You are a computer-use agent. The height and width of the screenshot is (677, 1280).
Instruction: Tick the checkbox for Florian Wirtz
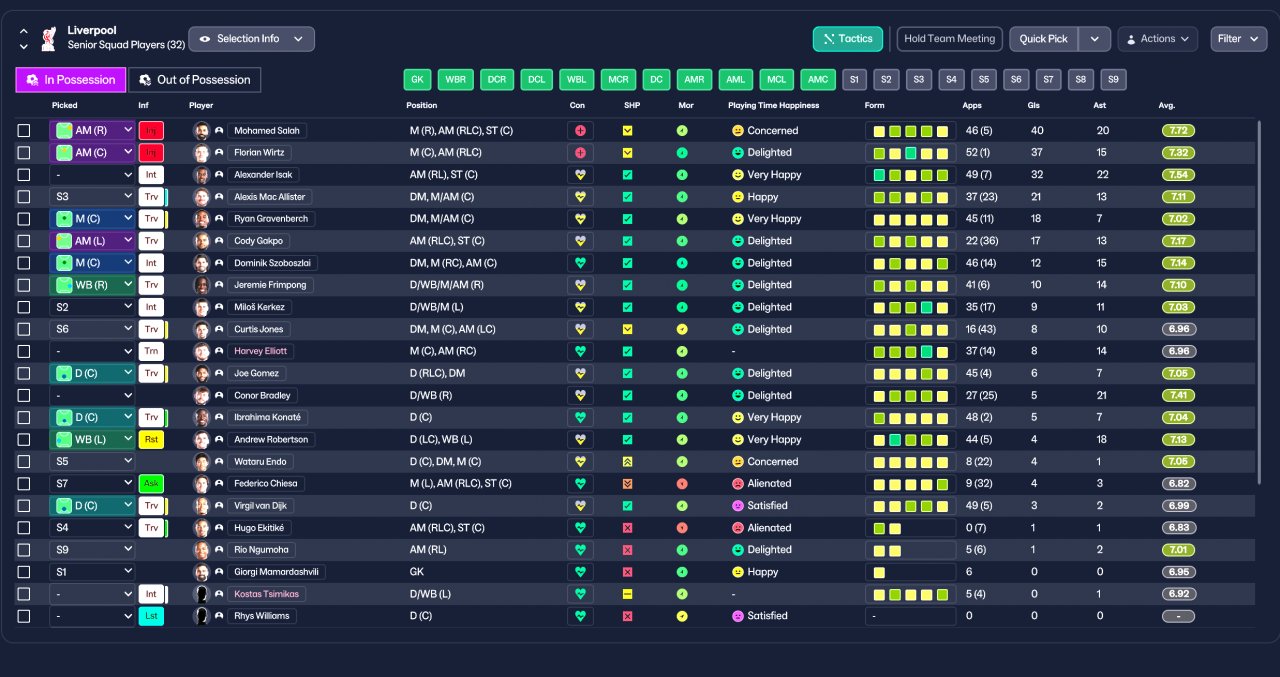point(24,152)
